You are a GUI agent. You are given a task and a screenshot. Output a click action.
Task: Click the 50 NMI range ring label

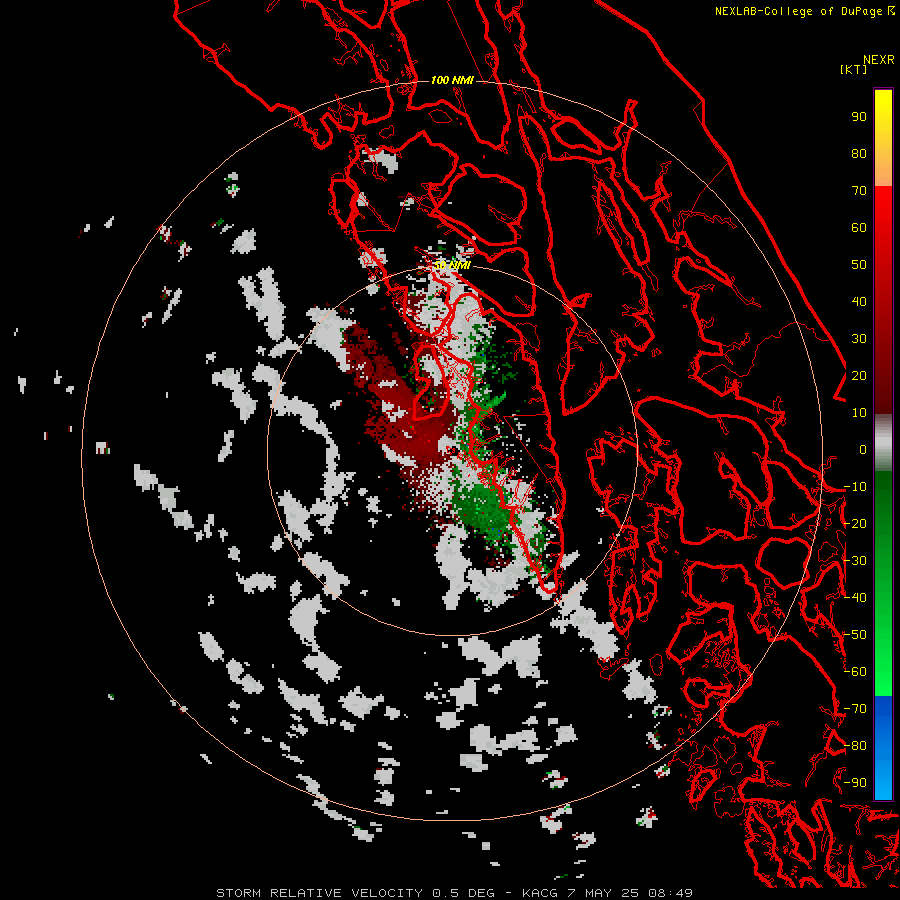coord(452,265)
